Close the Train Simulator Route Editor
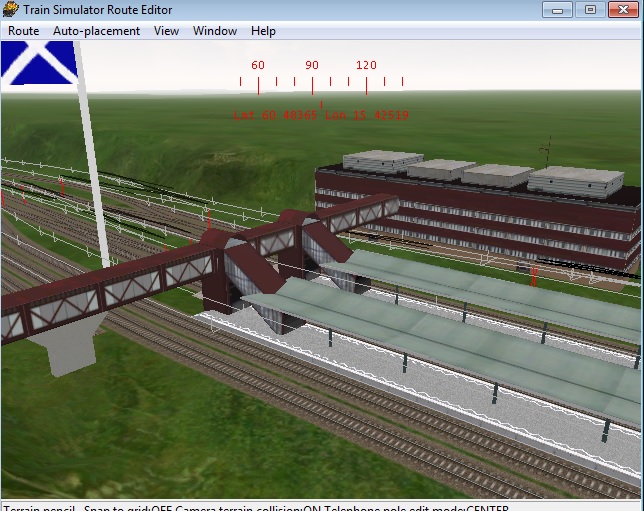Viewport: 644px width, 511px height. tap(623, 10)
